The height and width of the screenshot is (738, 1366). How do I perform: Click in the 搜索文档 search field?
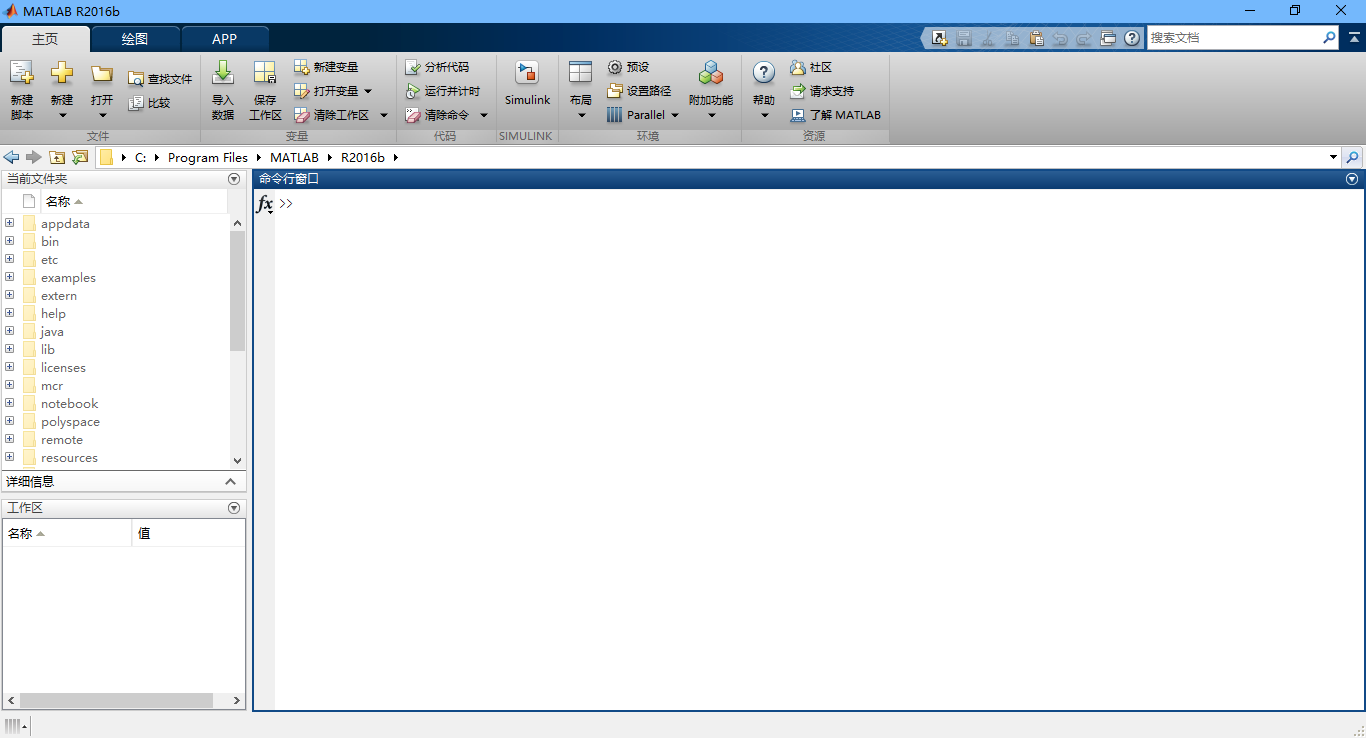point(1233,38)
